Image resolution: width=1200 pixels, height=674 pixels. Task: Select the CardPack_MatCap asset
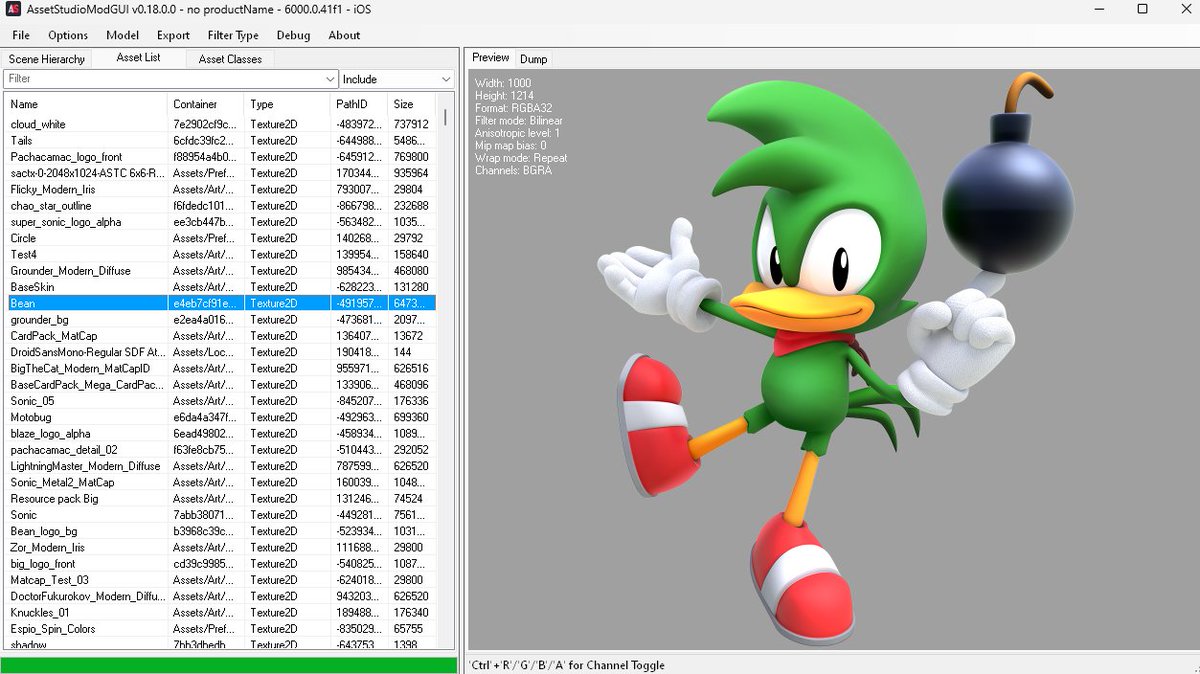coord(220,336)
